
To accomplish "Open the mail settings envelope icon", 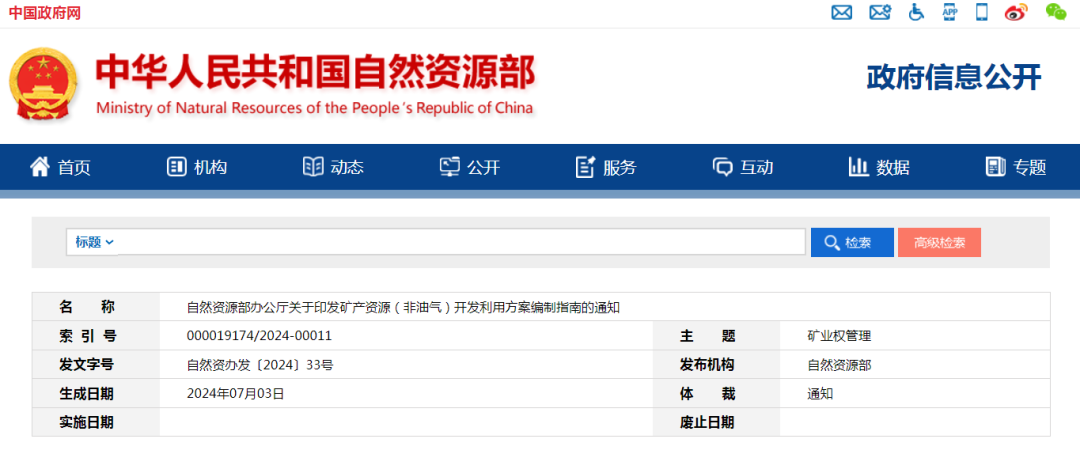I will 880,13.
